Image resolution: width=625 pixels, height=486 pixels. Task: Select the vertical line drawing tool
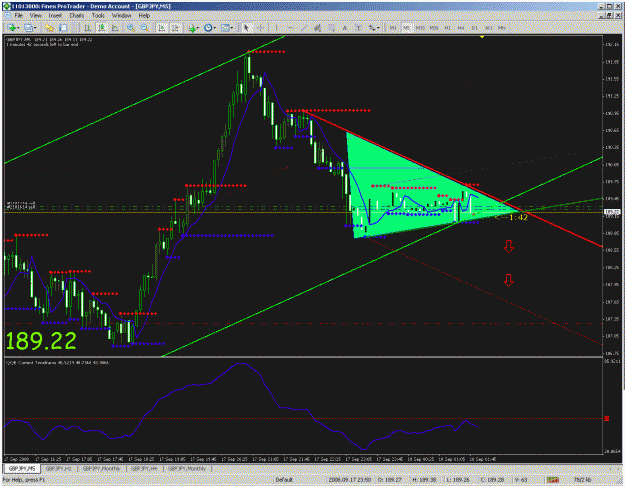coord(276,28)
